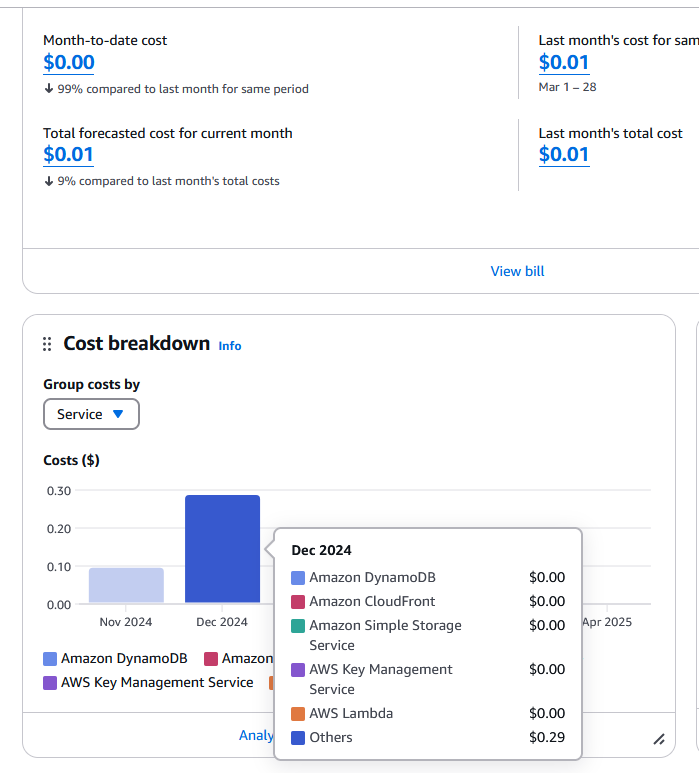The width and height of the screenshot is (699, 773).
Task: Click '99% compared to last month' text
Action: 183,89
